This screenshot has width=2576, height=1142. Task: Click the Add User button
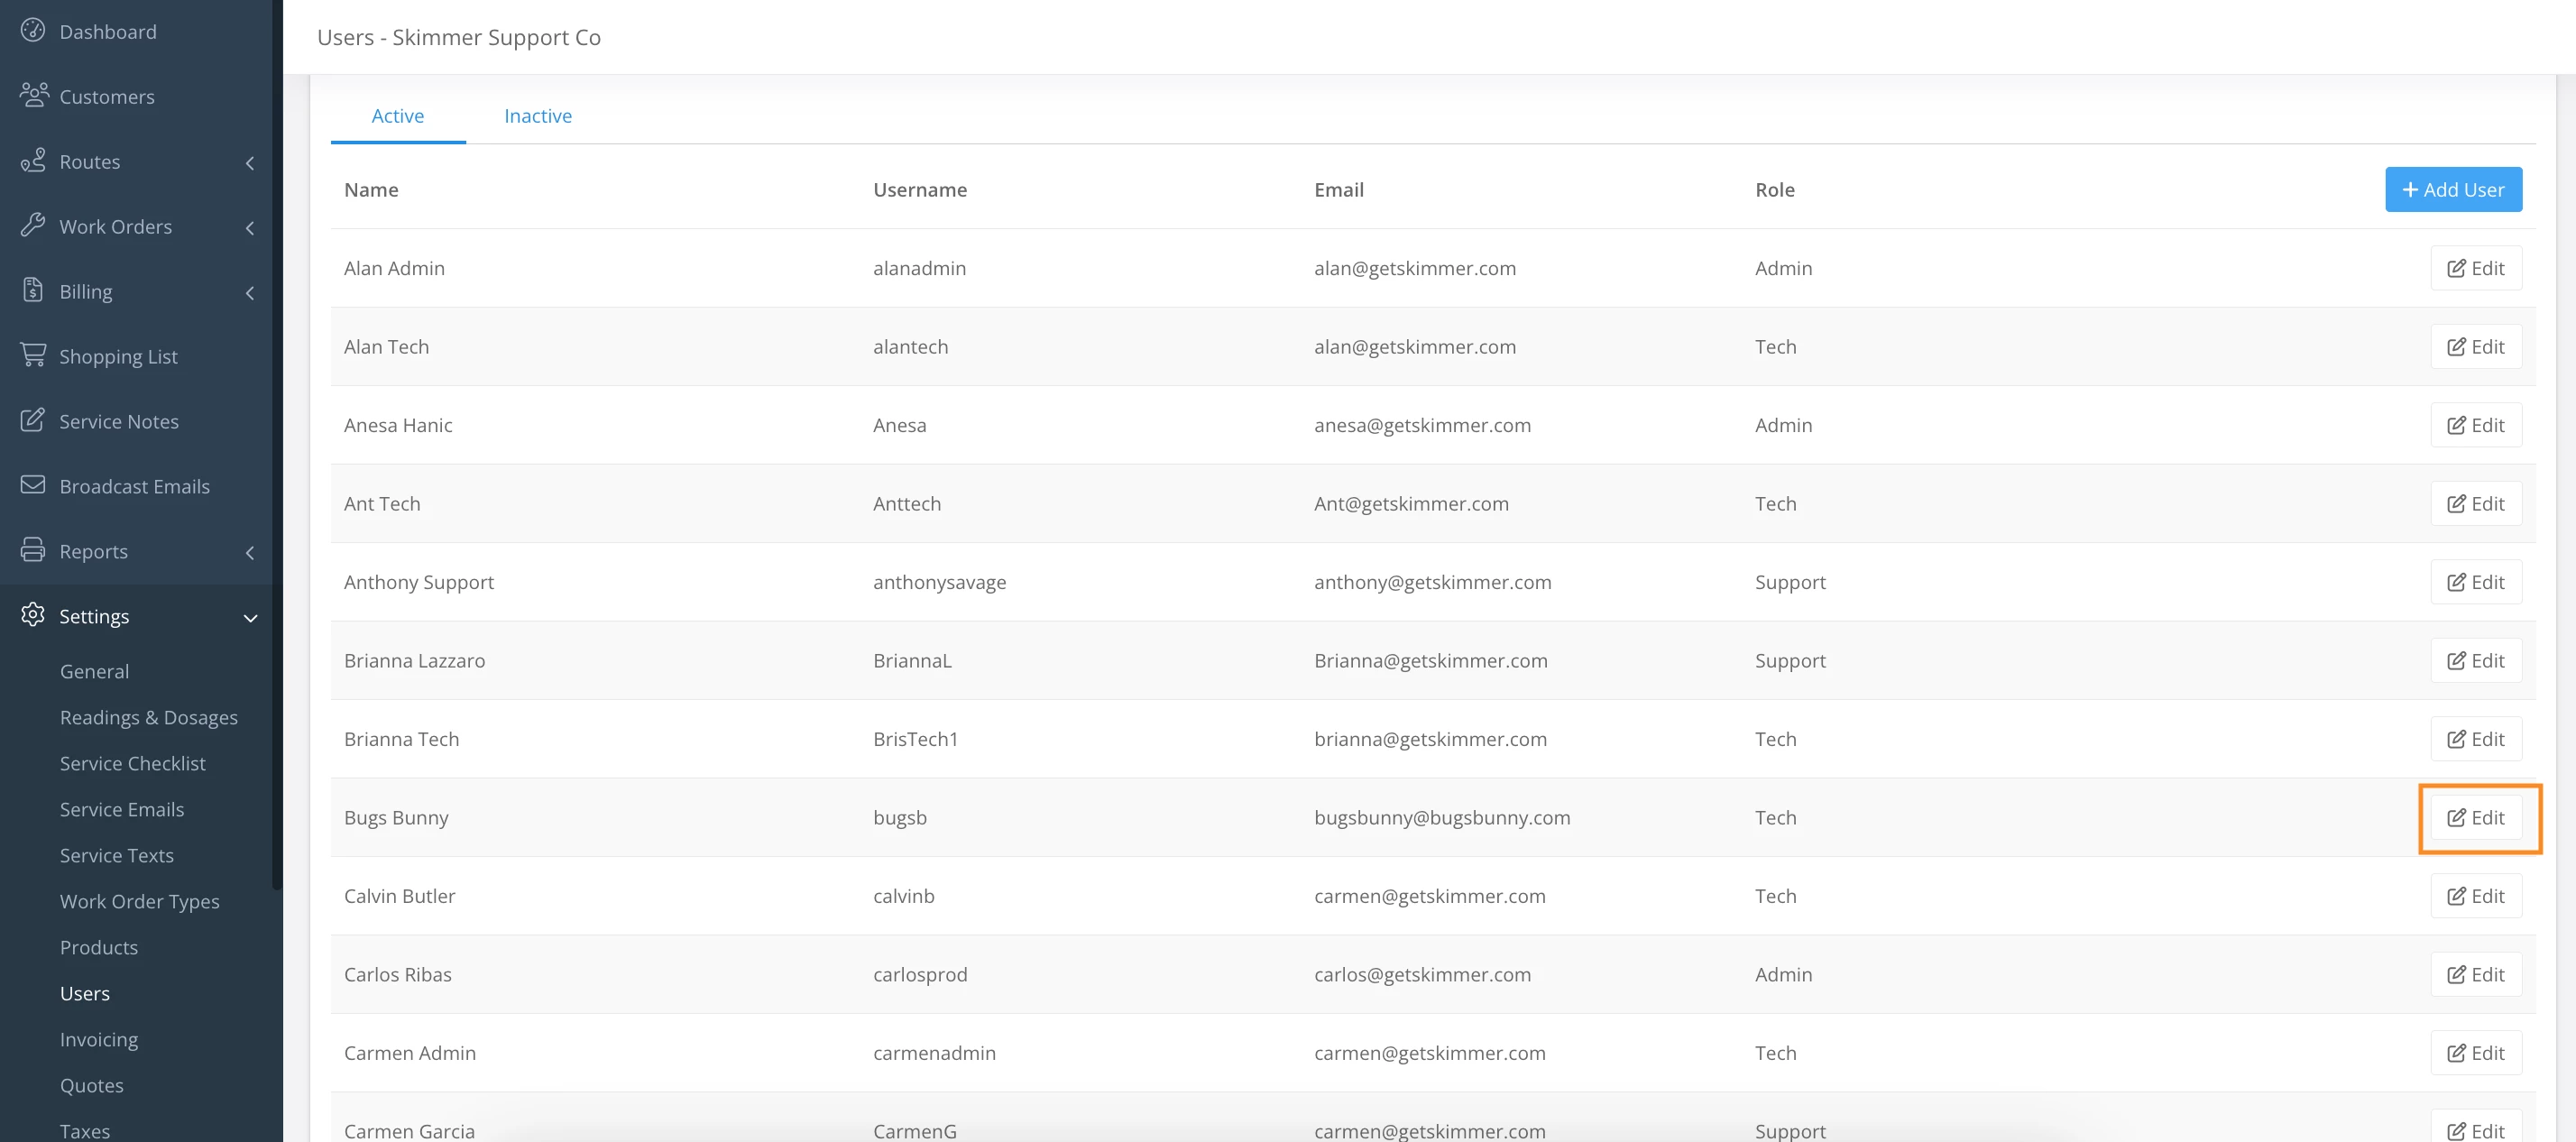pyautogui.click(x=2453, y=189)
